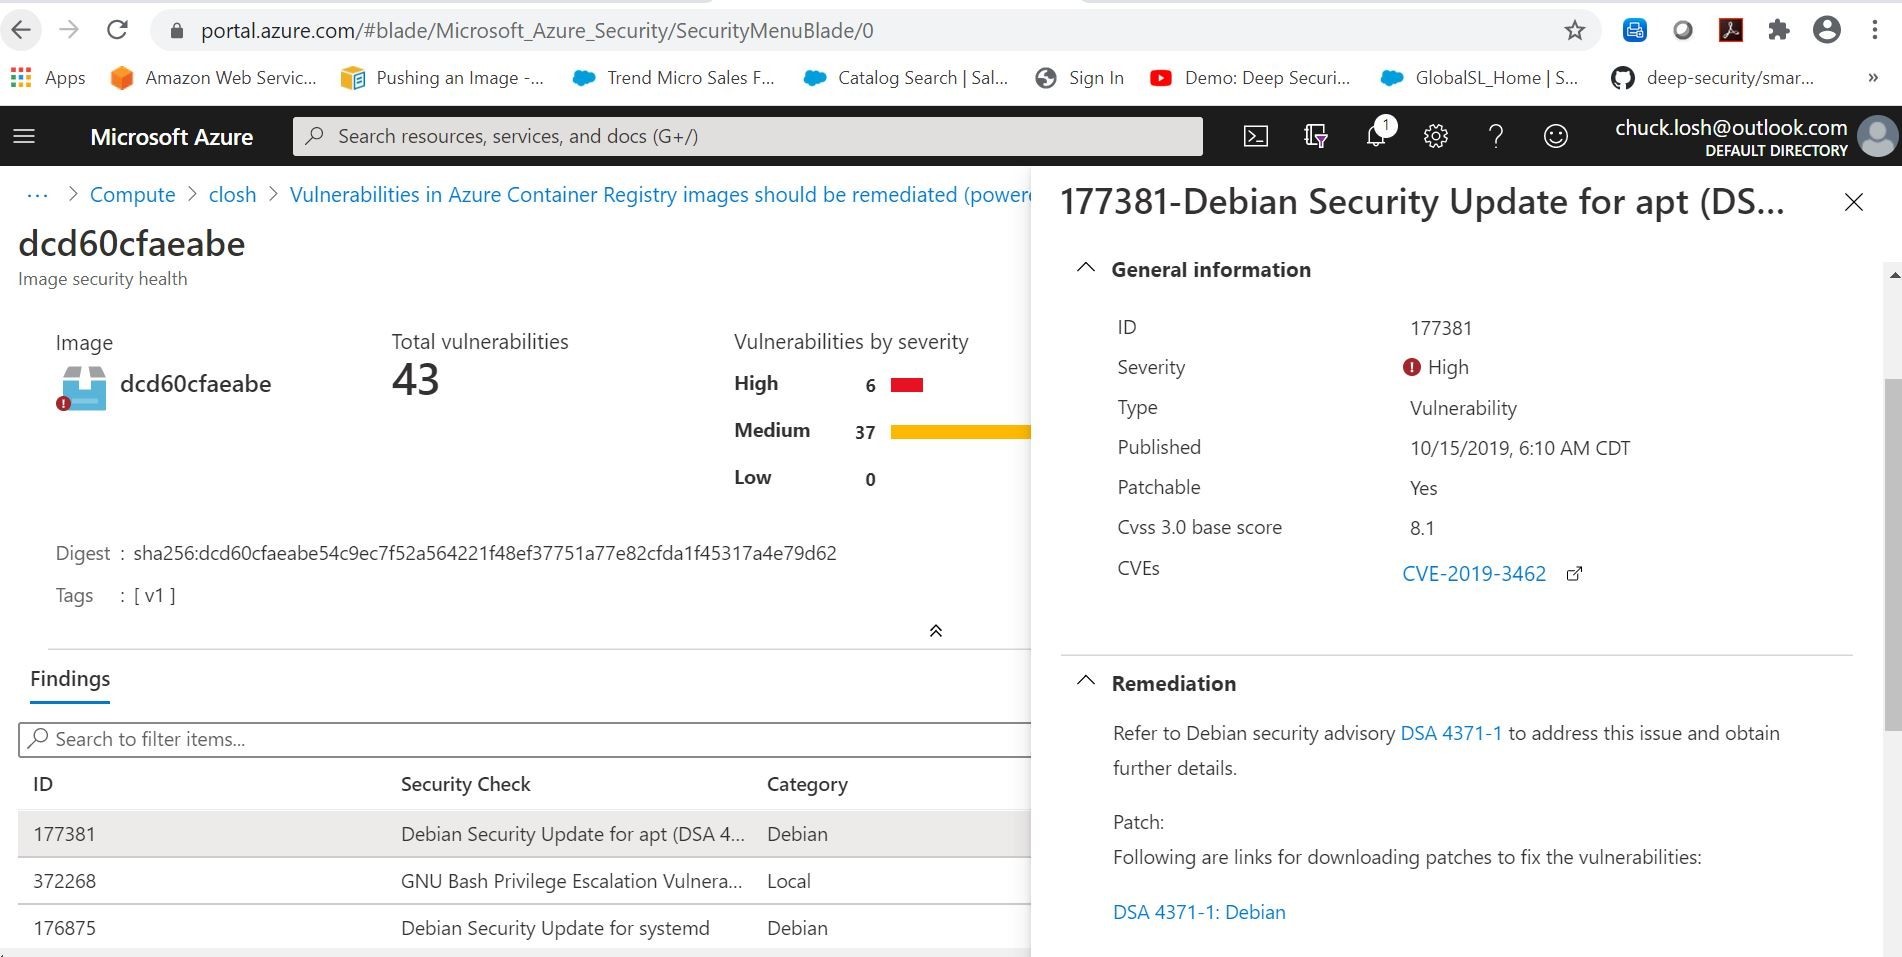The height and width of the screenshot is (957, 1902).
Task: Open the Chrome Extensions puzzle icon
Action: tap(1779, 31)
